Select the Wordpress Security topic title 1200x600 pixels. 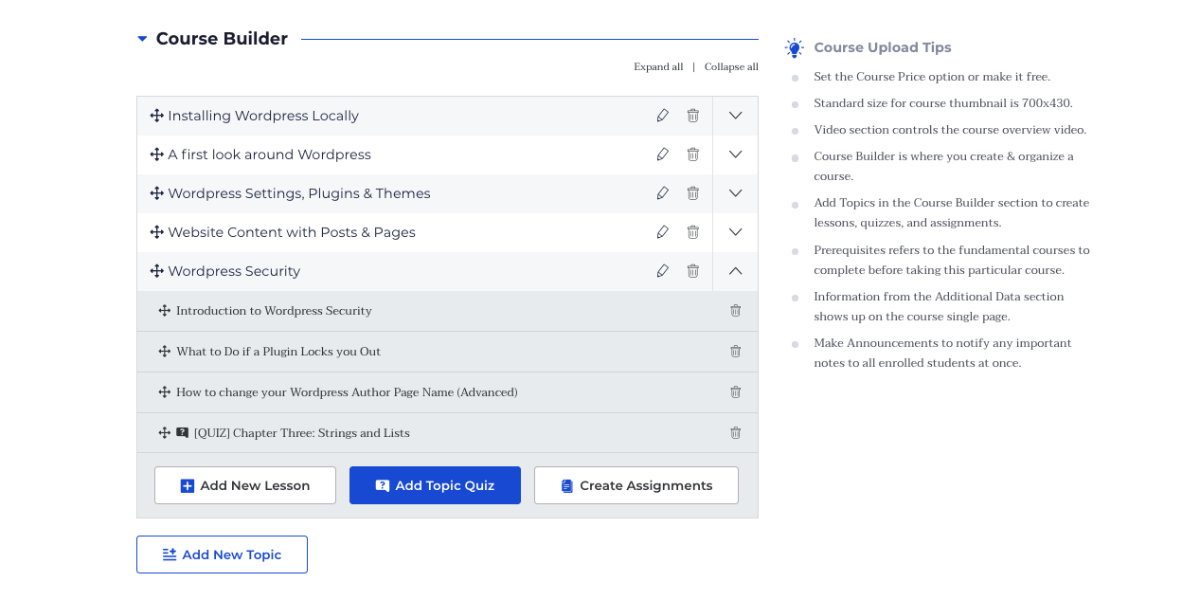pos(234,271)
